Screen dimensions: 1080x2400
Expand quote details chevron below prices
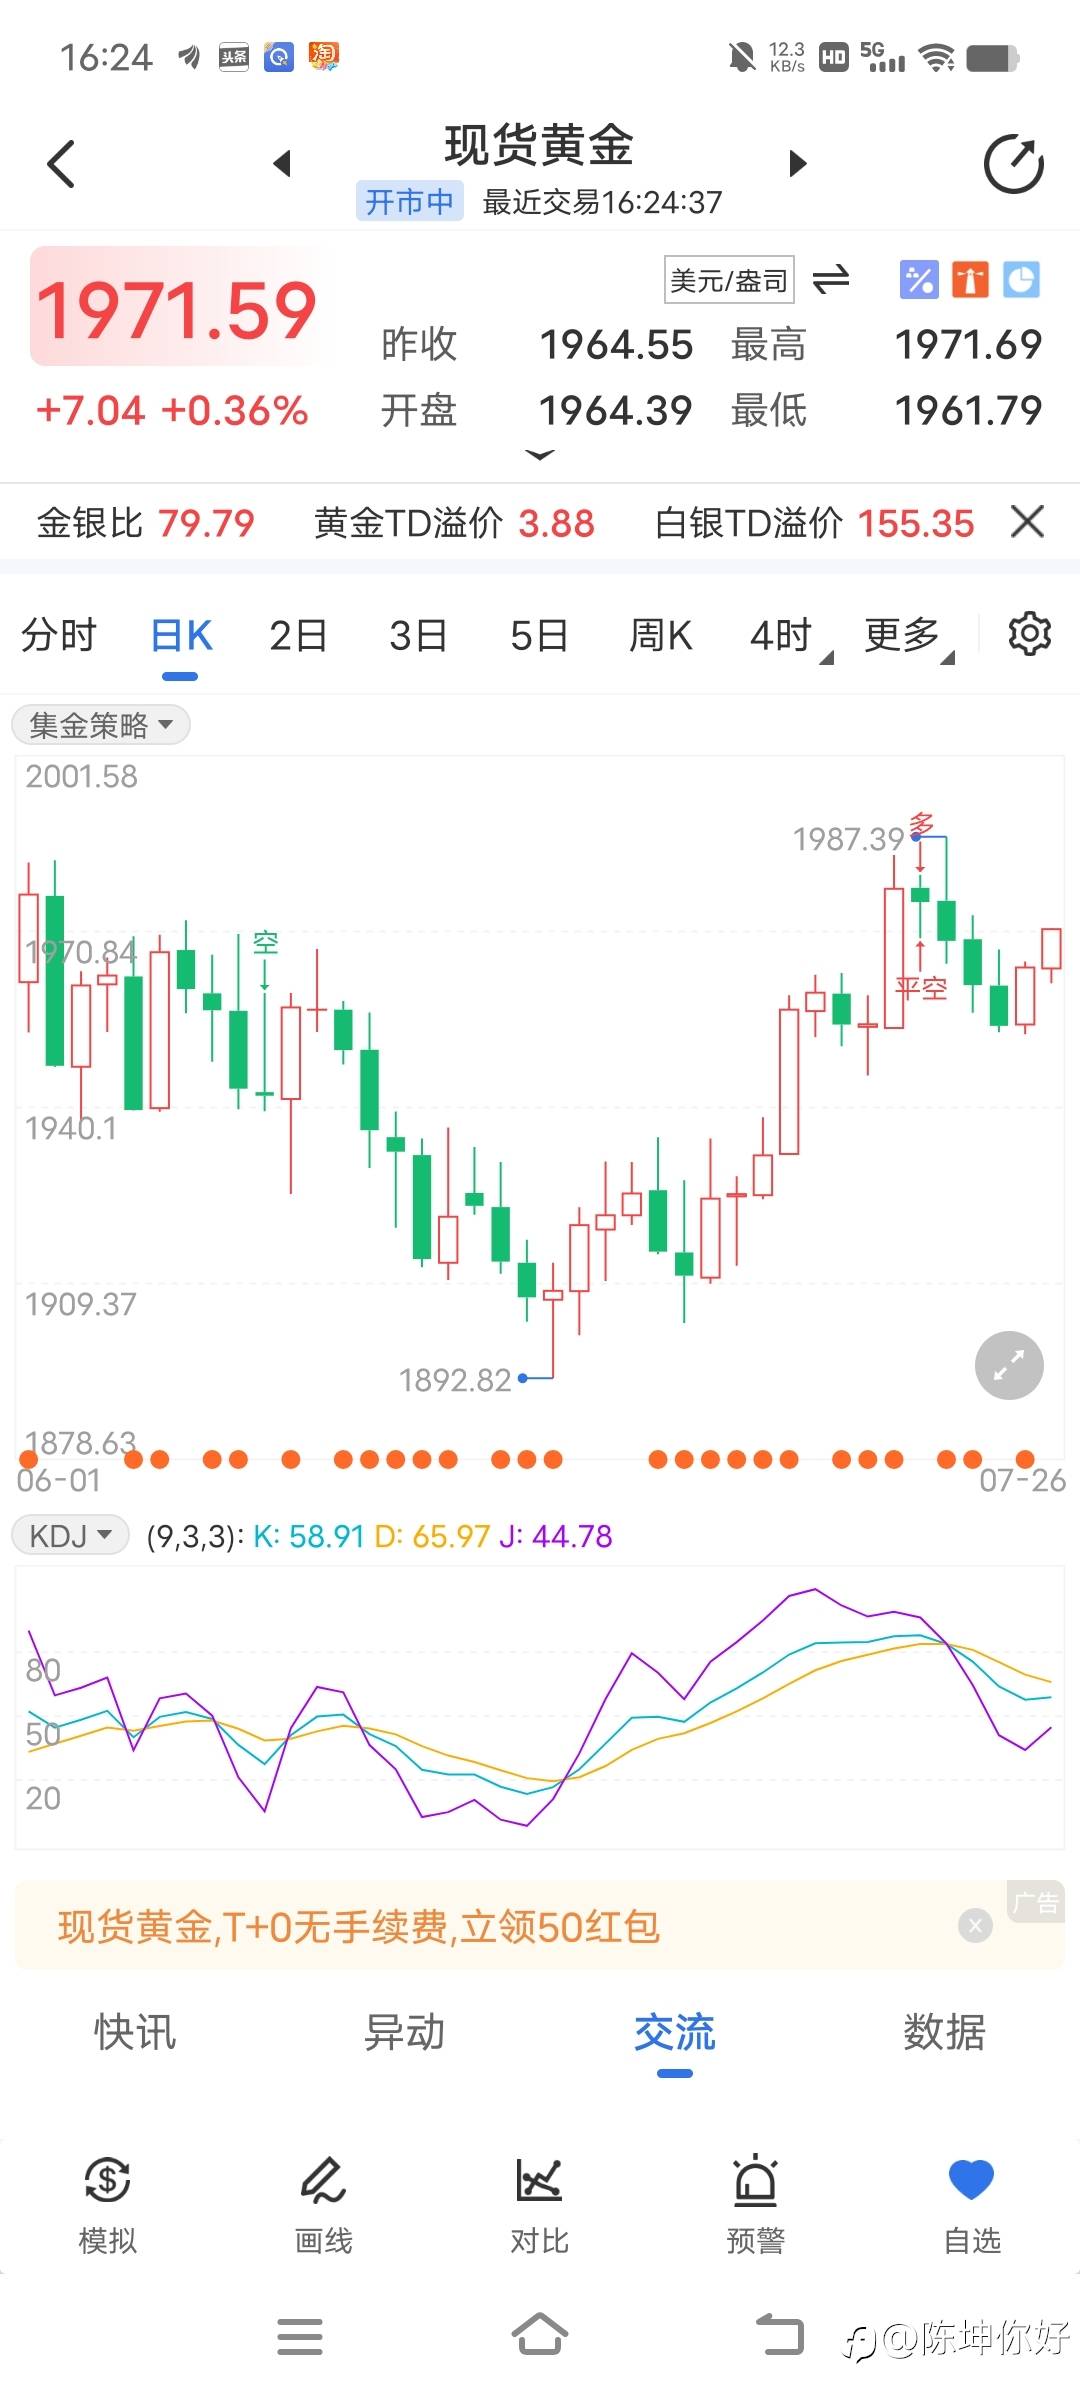coord(540,455)
